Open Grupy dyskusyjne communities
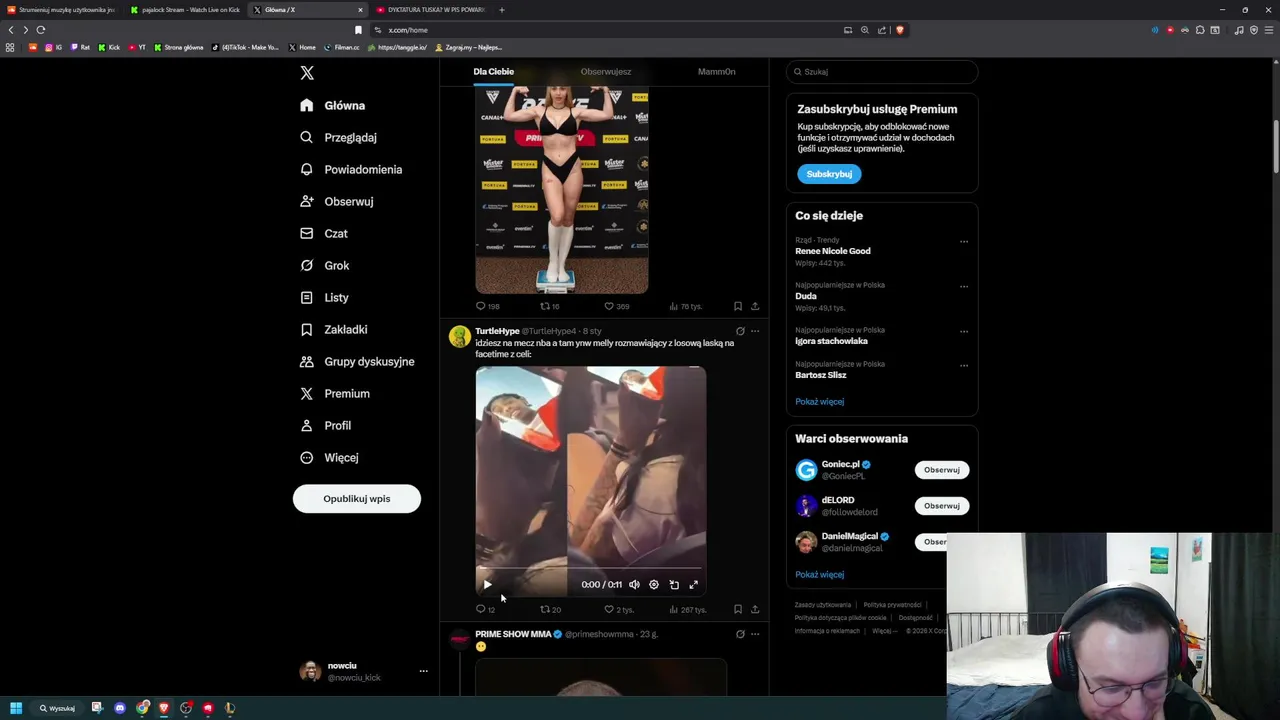The height and width of the screenshot is (720, 1280). coord(357,361)
